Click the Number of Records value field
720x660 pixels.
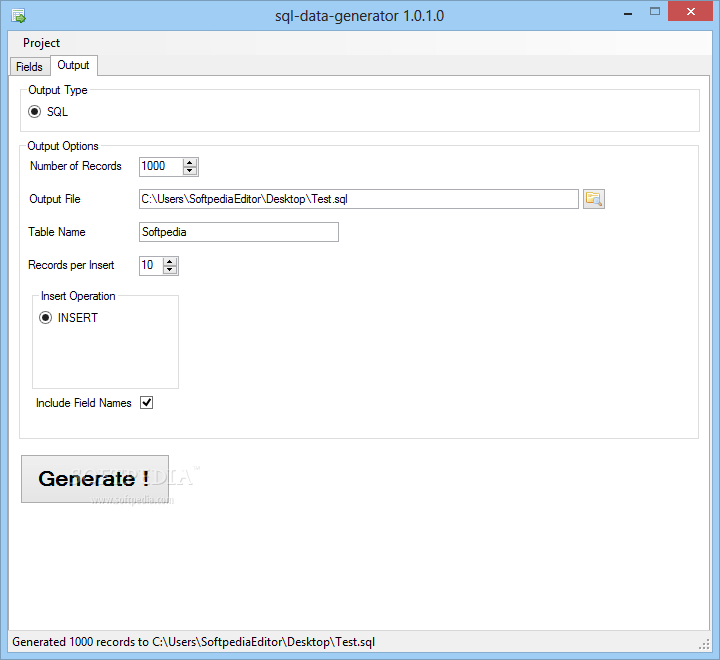161,166
